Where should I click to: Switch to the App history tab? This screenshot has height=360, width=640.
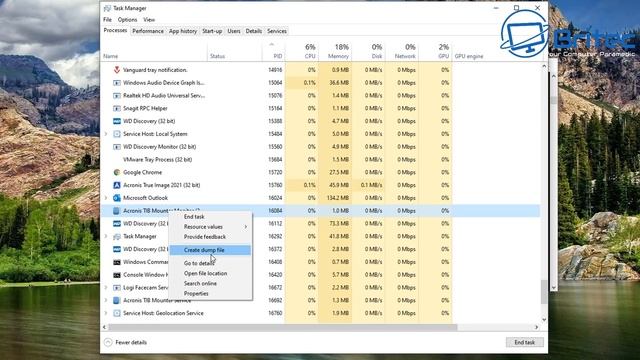tap(183, 31)
